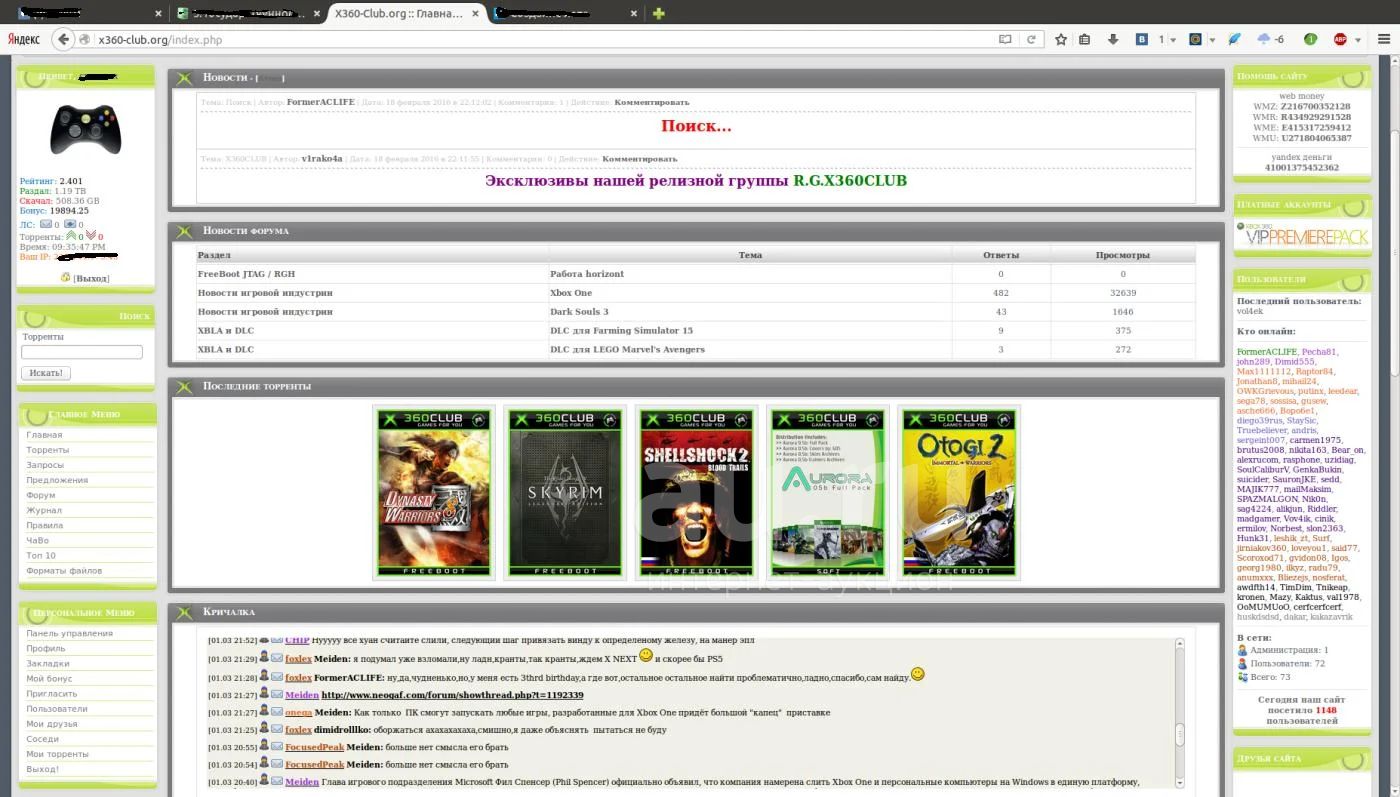Open latest user vol4ek profile
Image resolution: width=1400 pixels, height=797 pixels.
[x=1250, y=311]
